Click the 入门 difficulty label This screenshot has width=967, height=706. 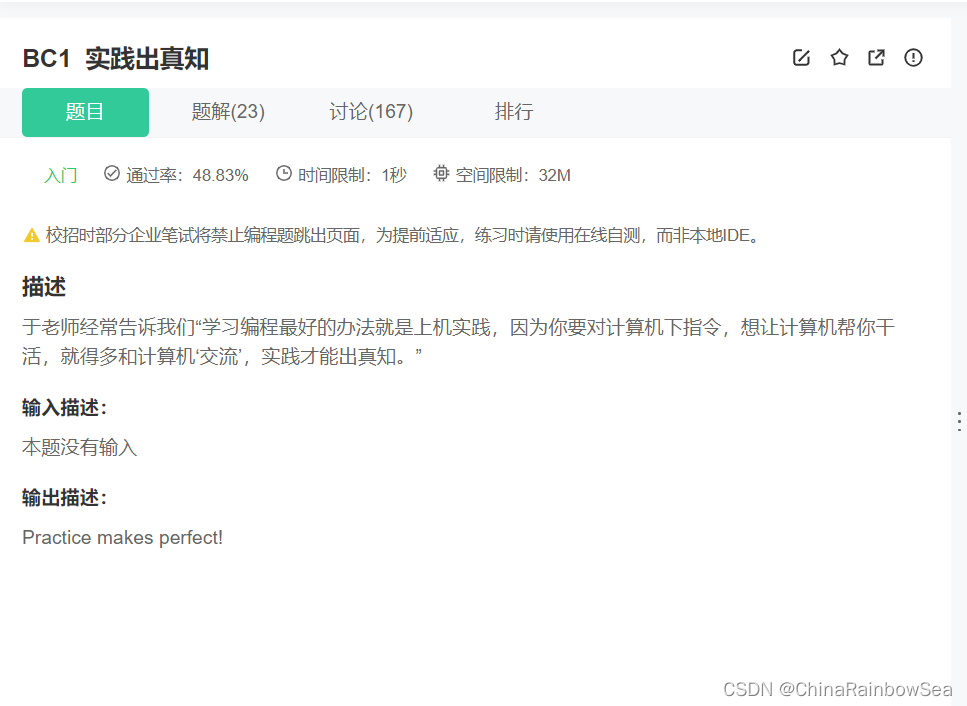(x=60, y=176)
